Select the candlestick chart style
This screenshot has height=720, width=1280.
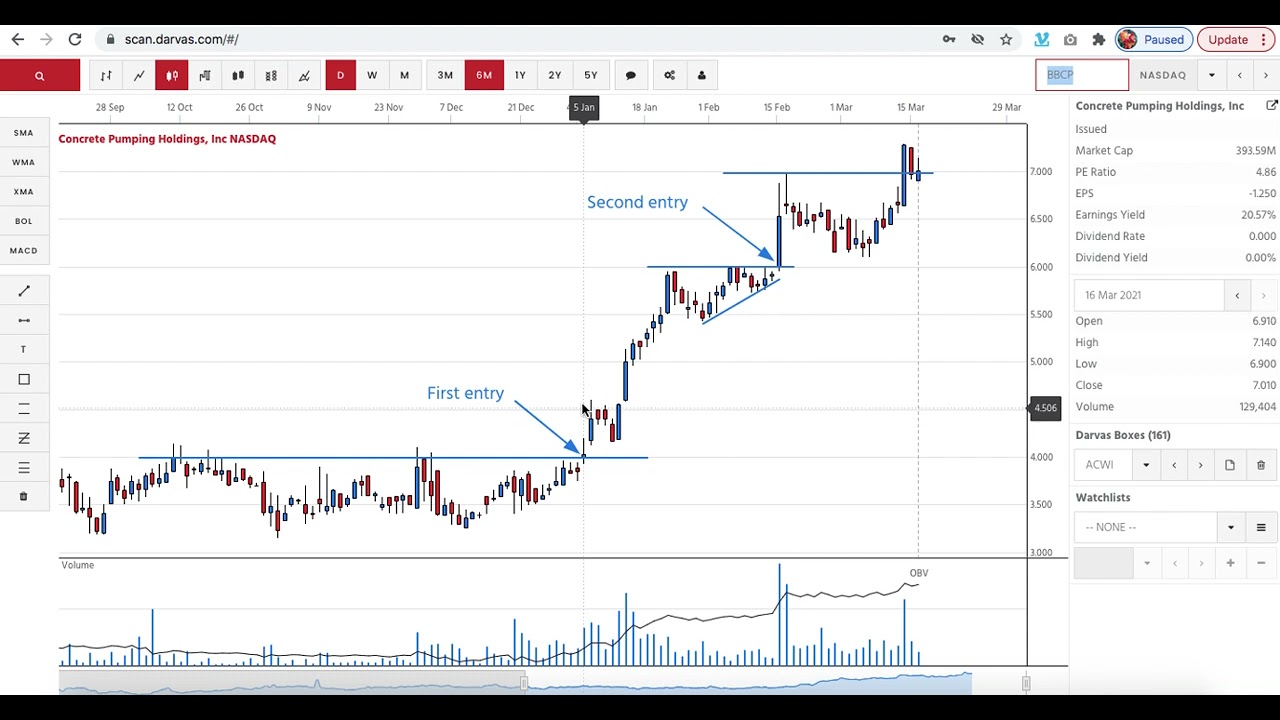[x=171, y=75]
